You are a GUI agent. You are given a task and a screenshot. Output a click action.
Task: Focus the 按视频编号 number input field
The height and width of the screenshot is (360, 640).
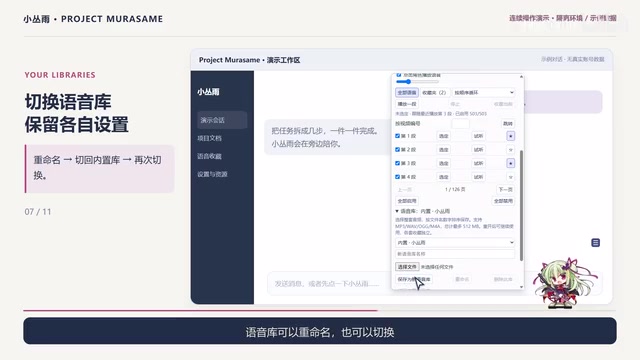click(x=460, y=124)
